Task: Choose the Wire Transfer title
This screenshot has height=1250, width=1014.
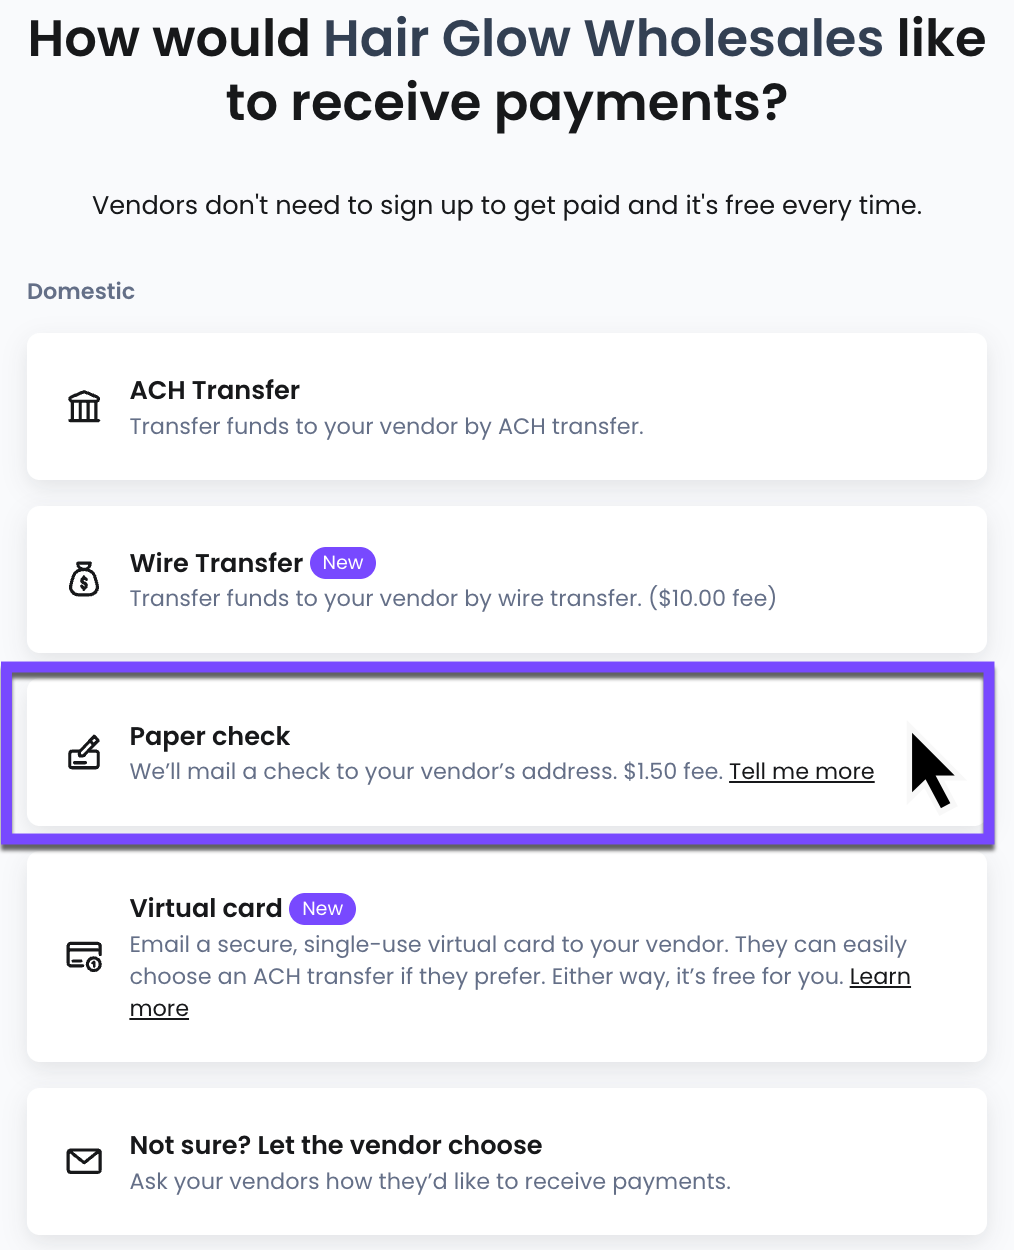Action: [x=216, y=563]
